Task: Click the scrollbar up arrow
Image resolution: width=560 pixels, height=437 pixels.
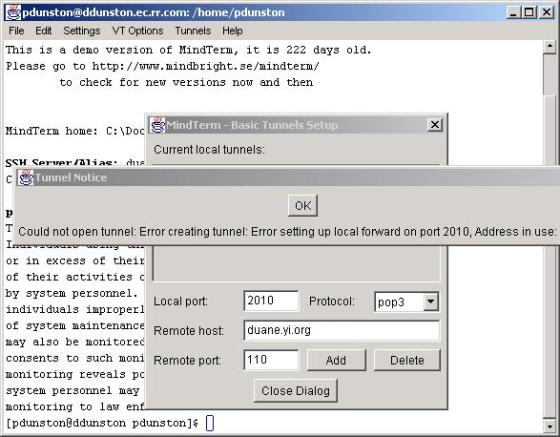Action: (550, 46)
